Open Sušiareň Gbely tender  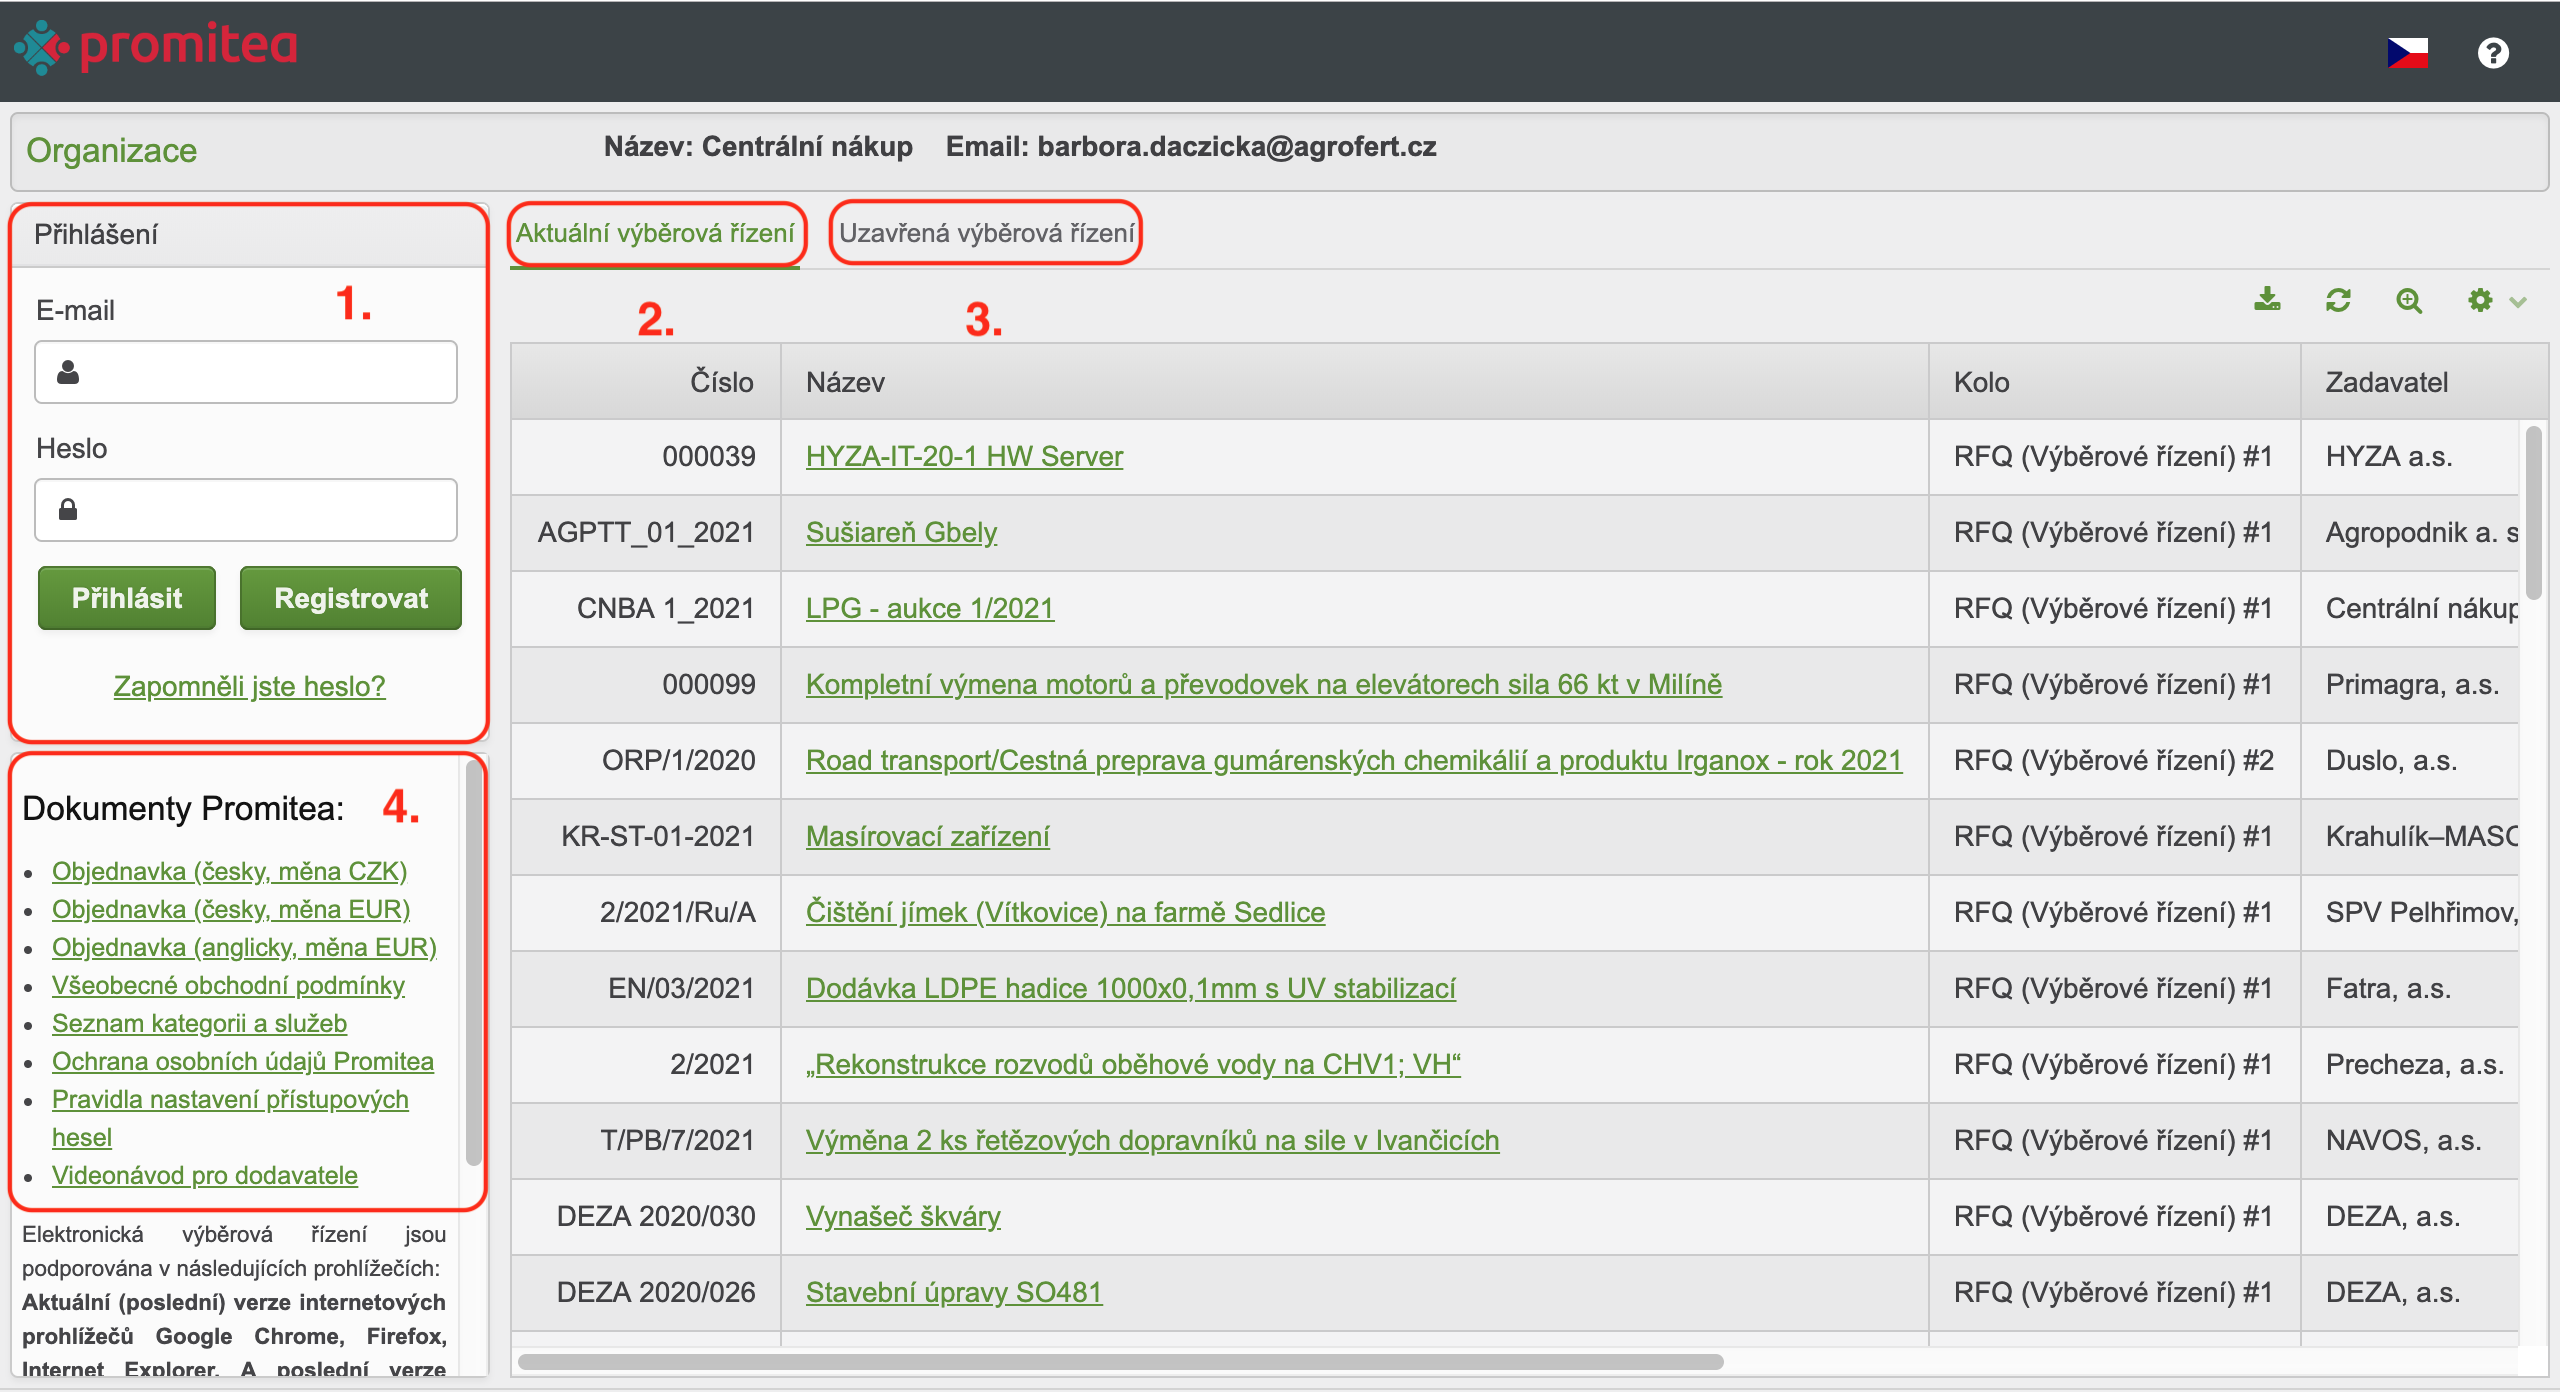tap(901, 532)
